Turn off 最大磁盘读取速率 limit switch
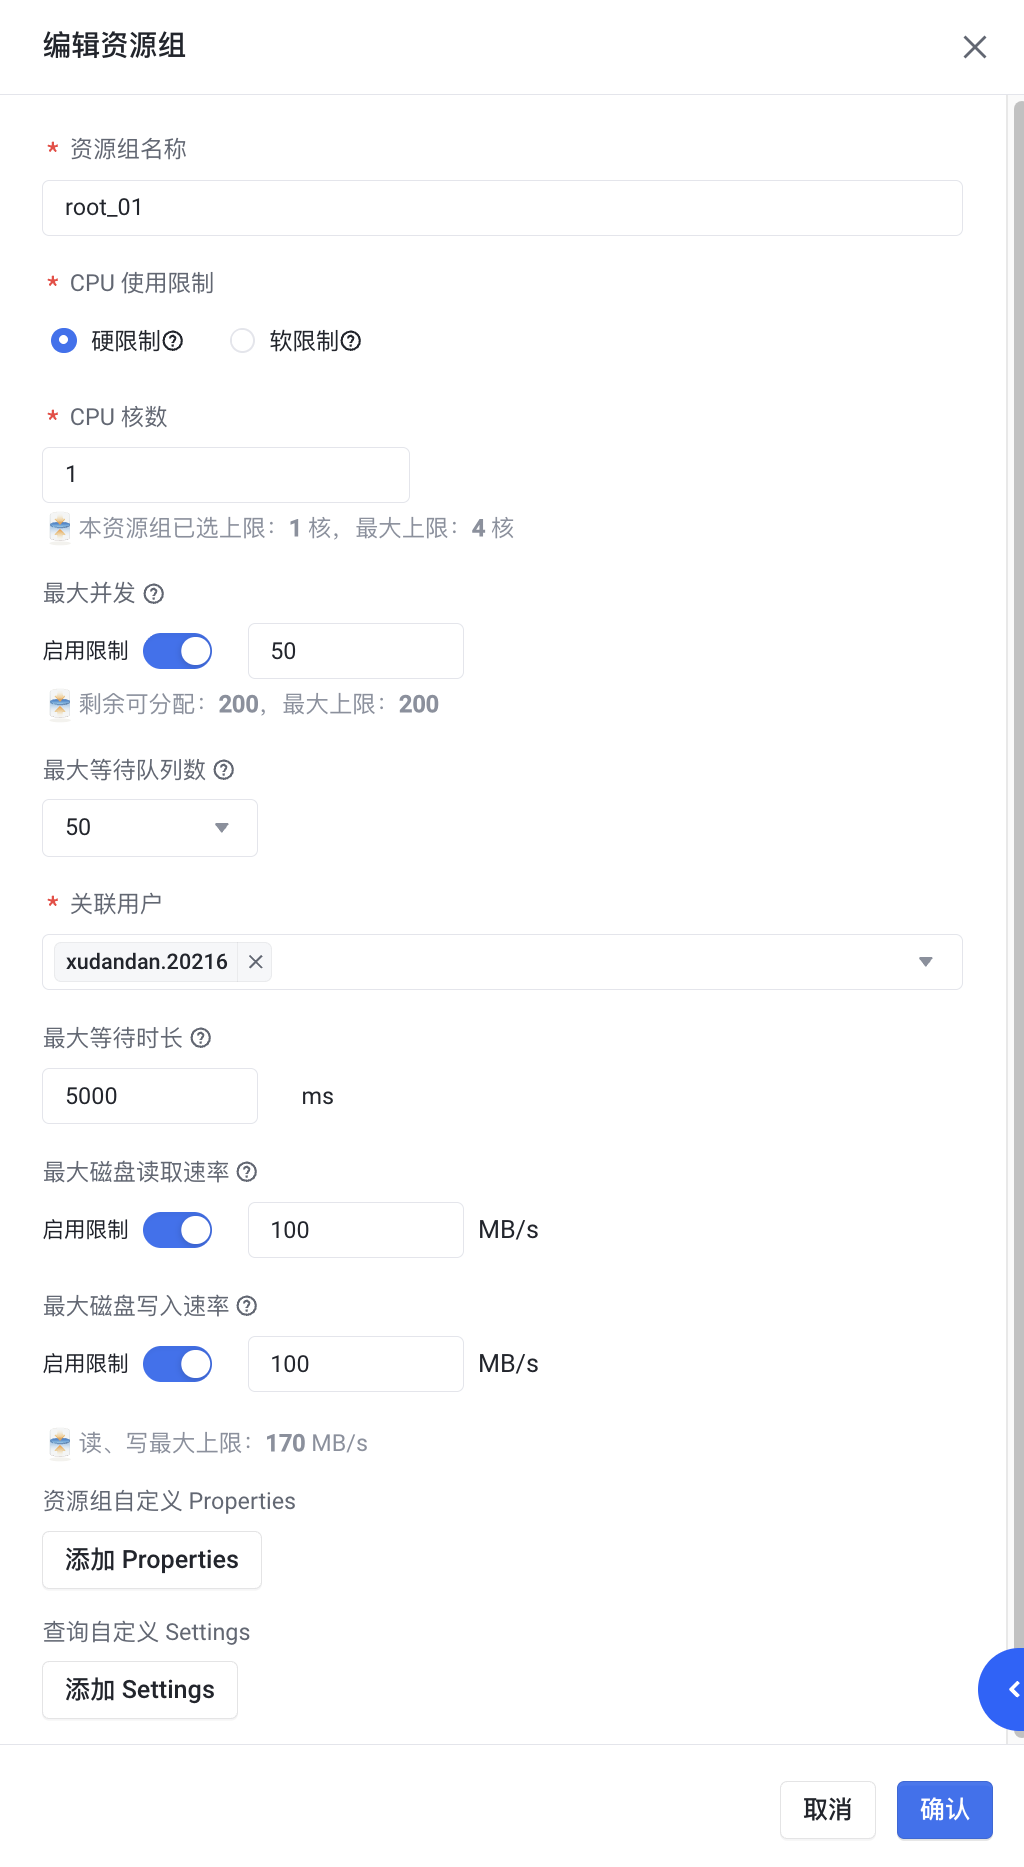1024x1867 pixels. [x=178, y=1230]
